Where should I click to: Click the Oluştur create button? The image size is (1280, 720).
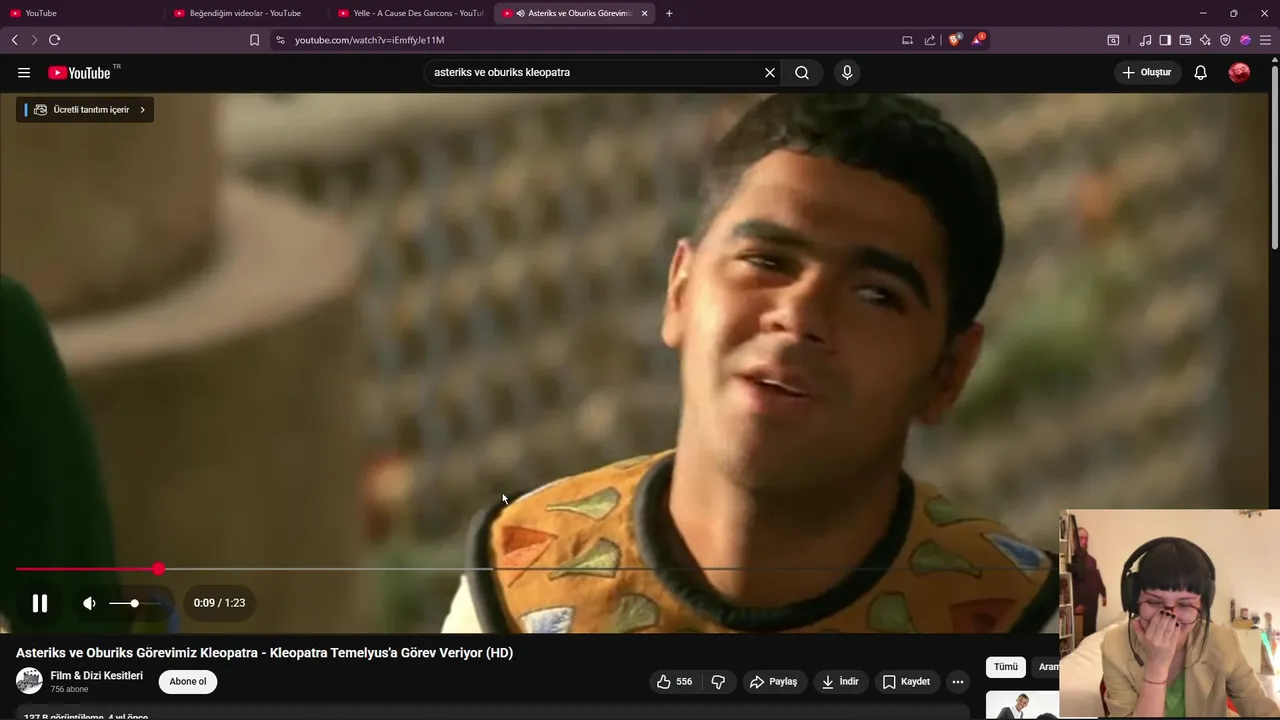[1147, 73]
